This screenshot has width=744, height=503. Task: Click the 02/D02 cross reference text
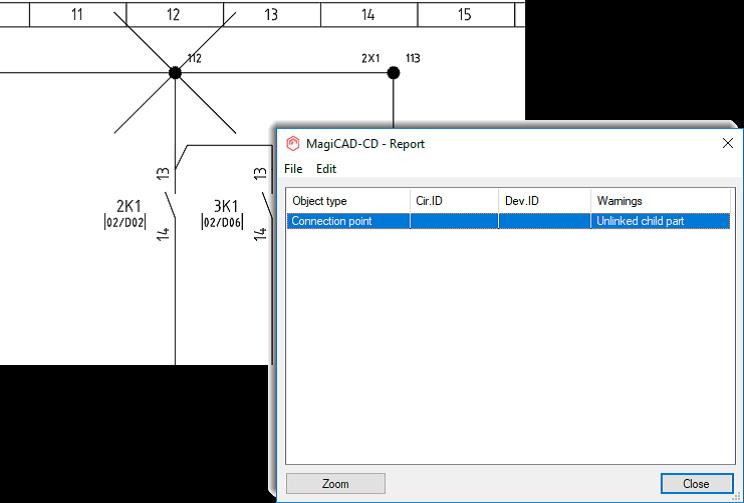tap(125, 222)
